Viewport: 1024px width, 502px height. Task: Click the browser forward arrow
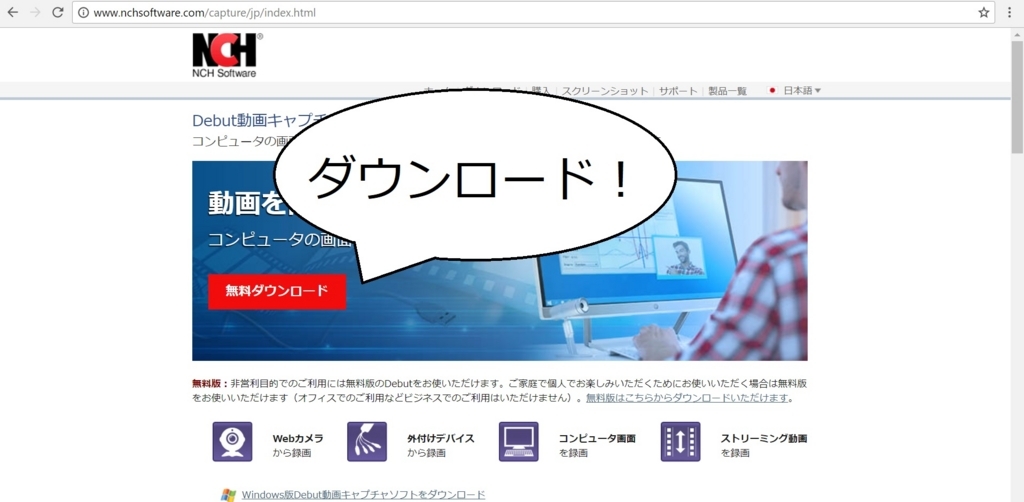tap(35, 12)
